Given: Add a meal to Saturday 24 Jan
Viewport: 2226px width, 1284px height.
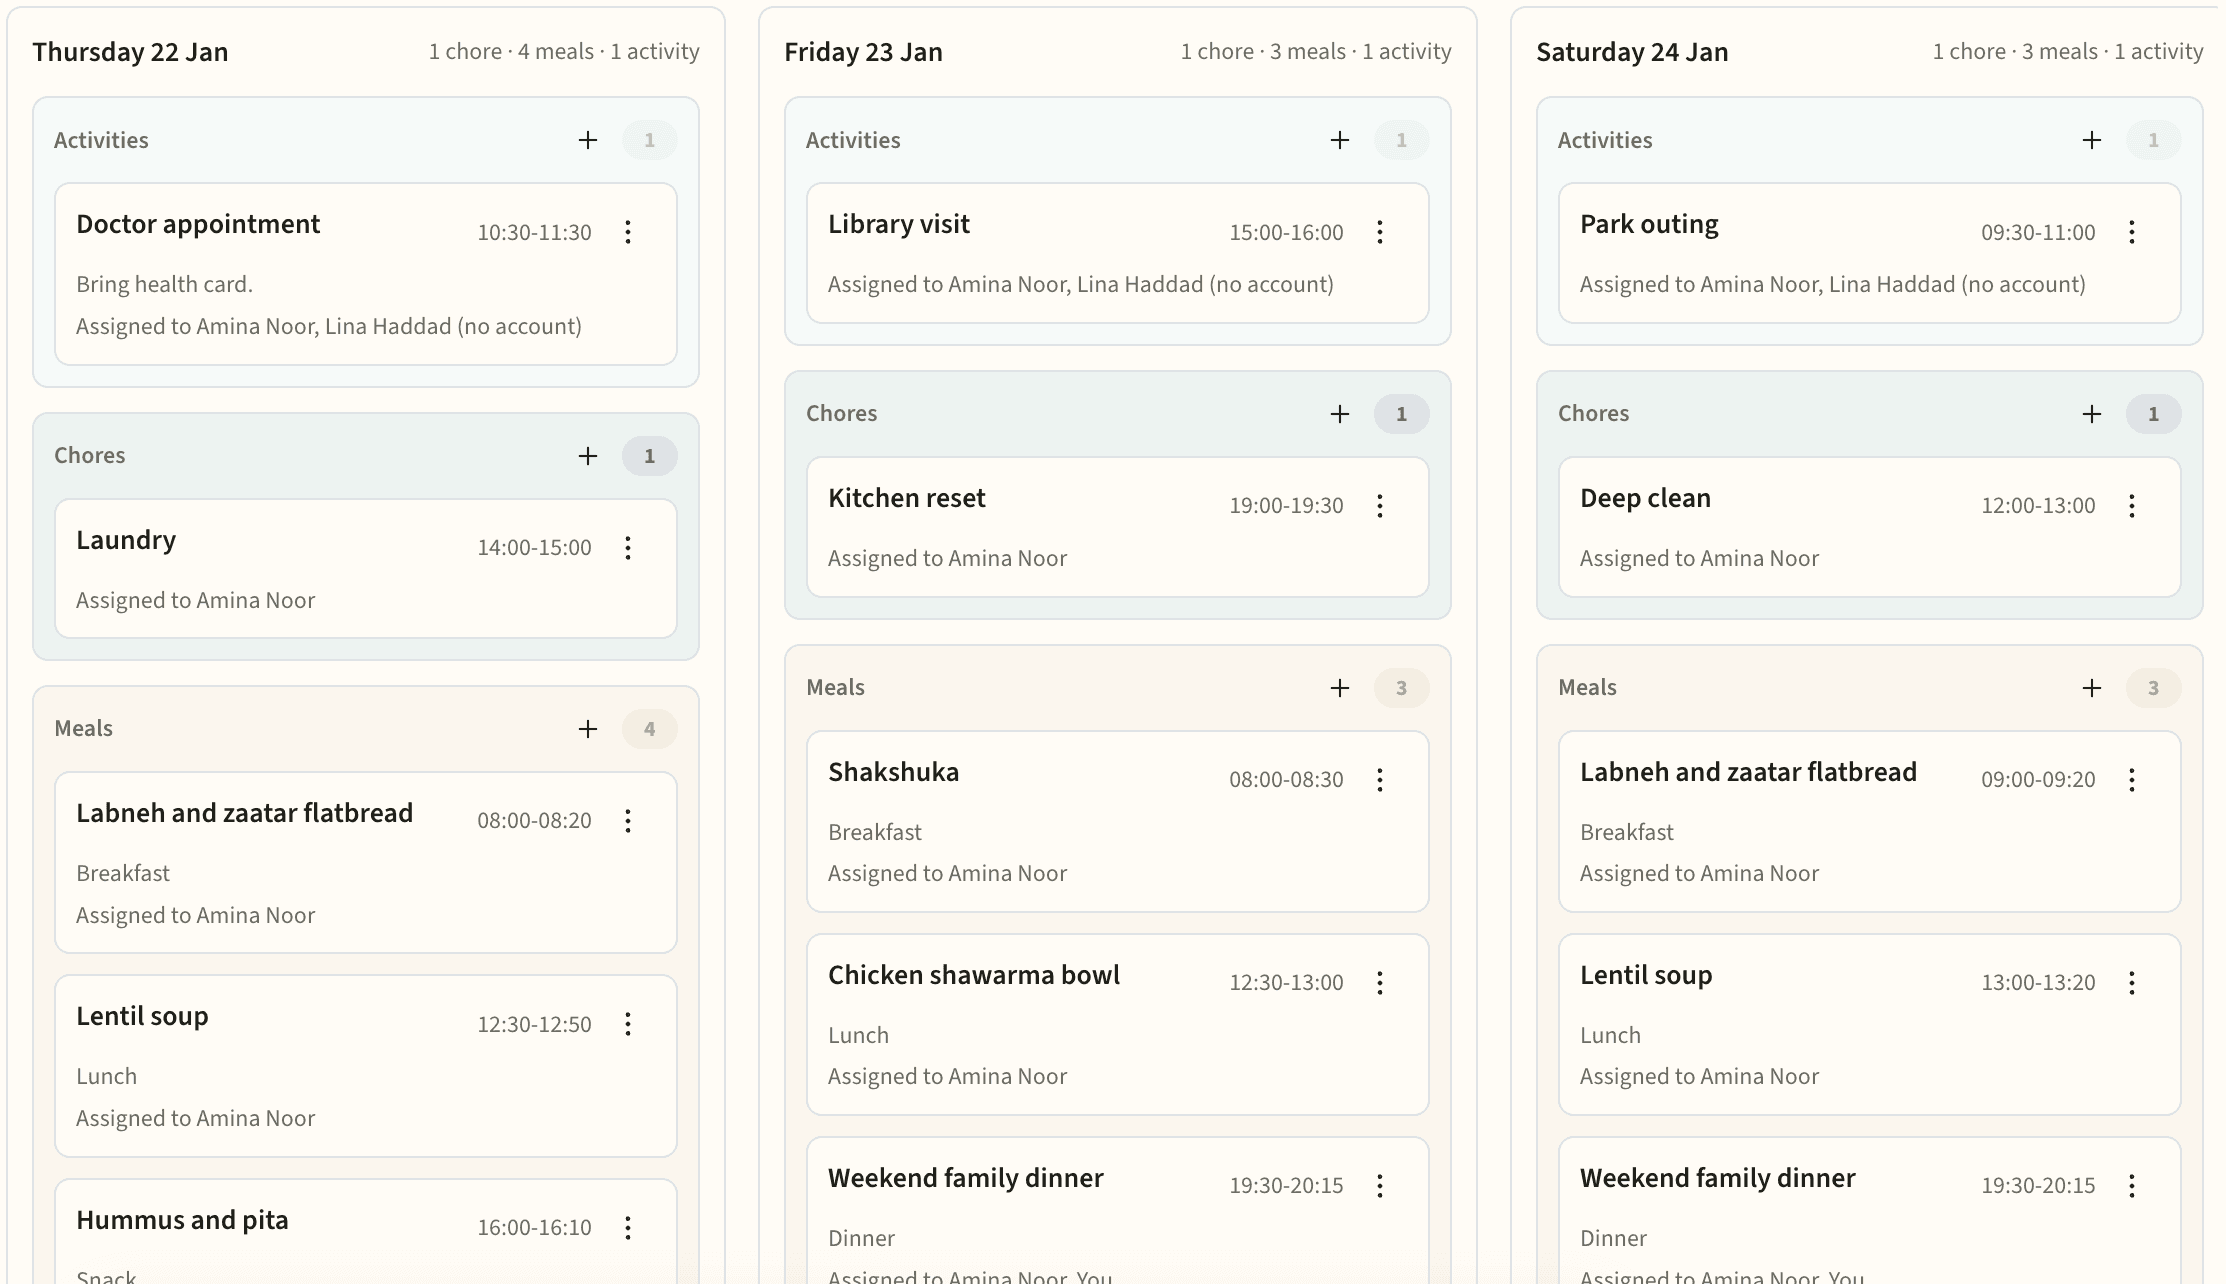Looking at the screenshot, I should (2091, 688).
